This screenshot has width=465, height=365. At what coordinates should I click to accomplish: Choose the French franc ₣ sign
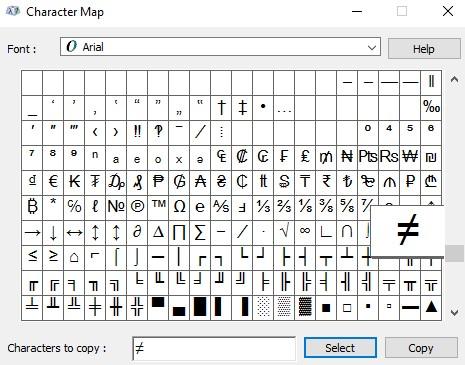pos(284,158)
